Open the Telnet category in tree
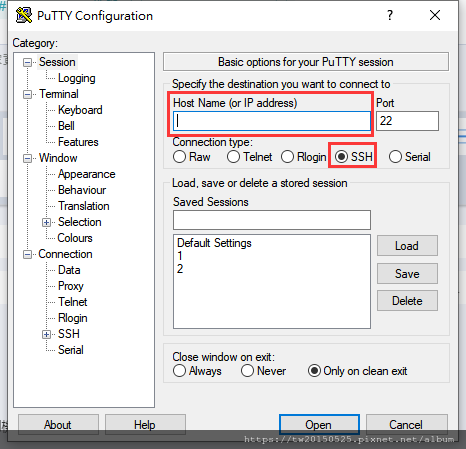Screen dimensions: 466x449 [72, 302]
